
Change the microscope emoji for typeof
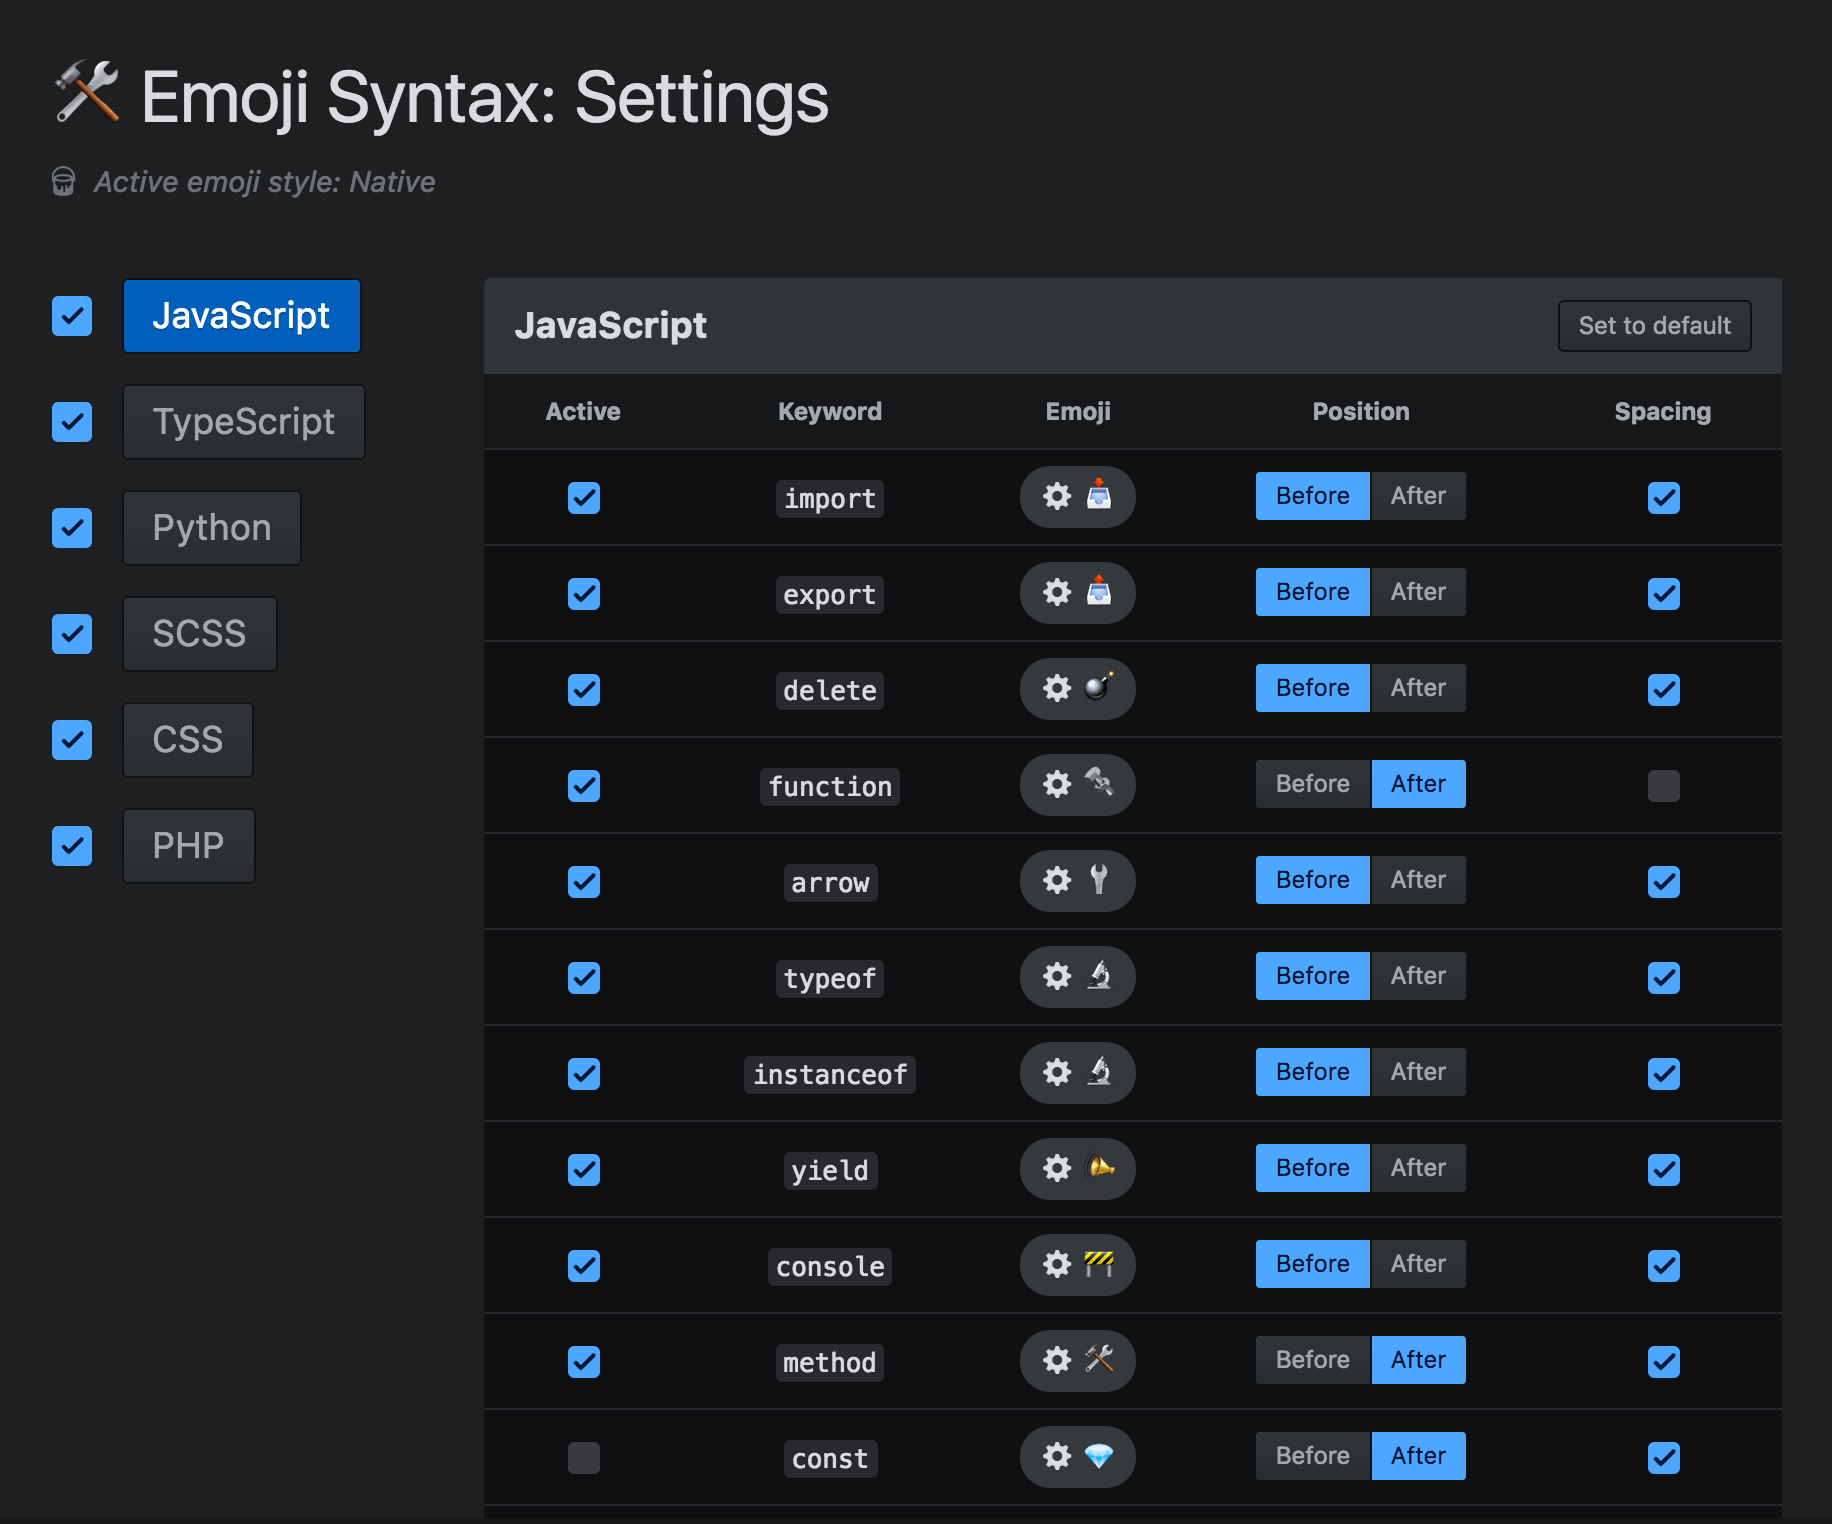click(x=1077, y=977)
